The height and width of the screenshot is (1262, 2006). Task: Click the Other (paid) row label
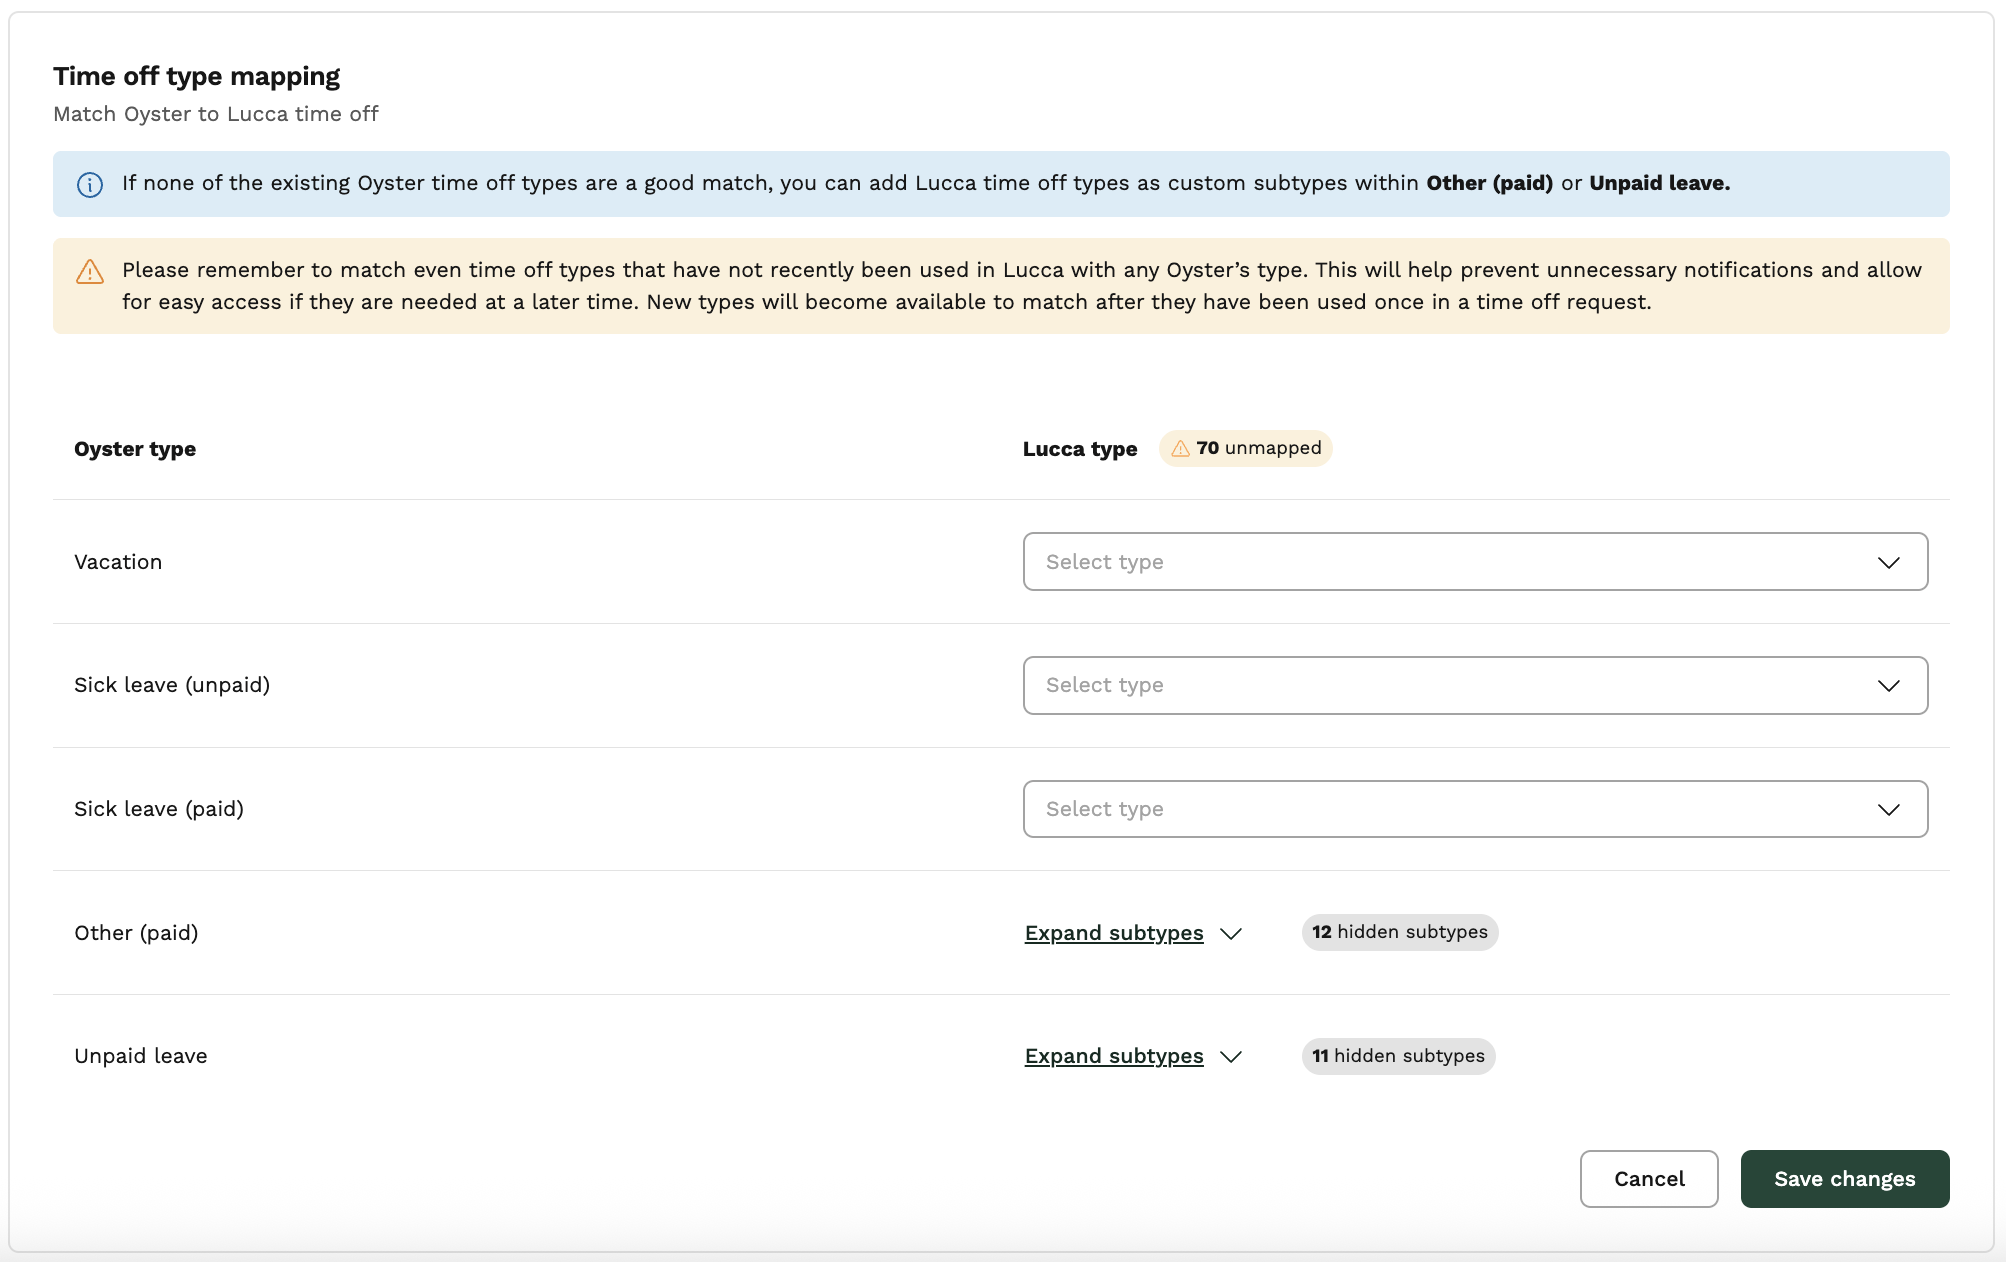pyautogui.click(x=136, y=933)
